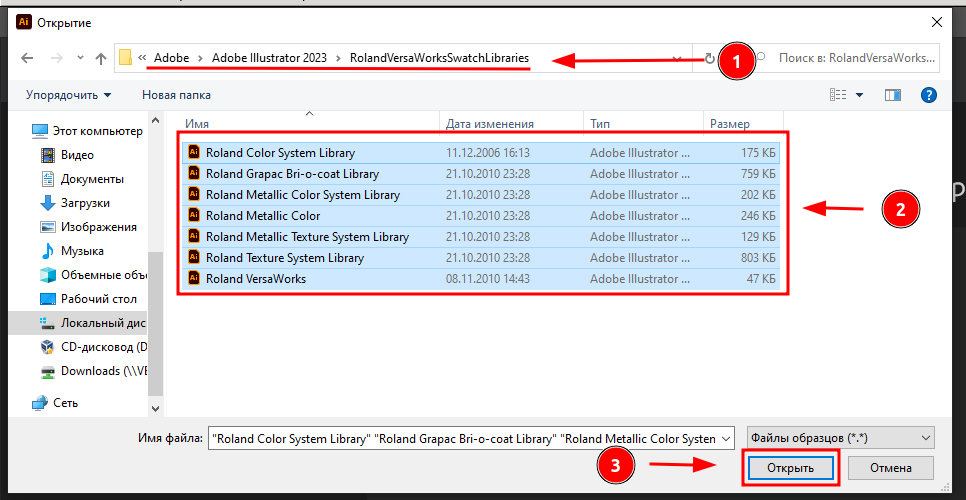
Task: Click the change view layout icon
Action: (838, 95)
